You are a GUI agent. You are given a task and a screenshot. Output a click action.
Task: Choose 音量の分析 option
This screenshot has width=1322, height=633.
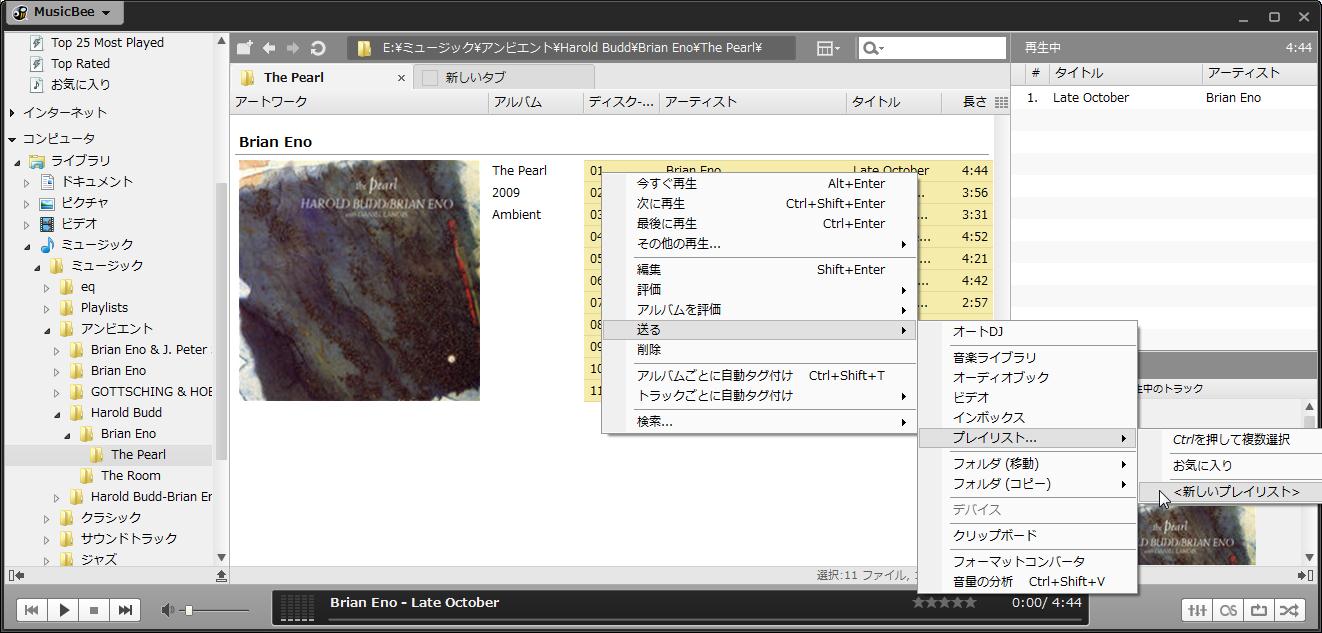1027,582
